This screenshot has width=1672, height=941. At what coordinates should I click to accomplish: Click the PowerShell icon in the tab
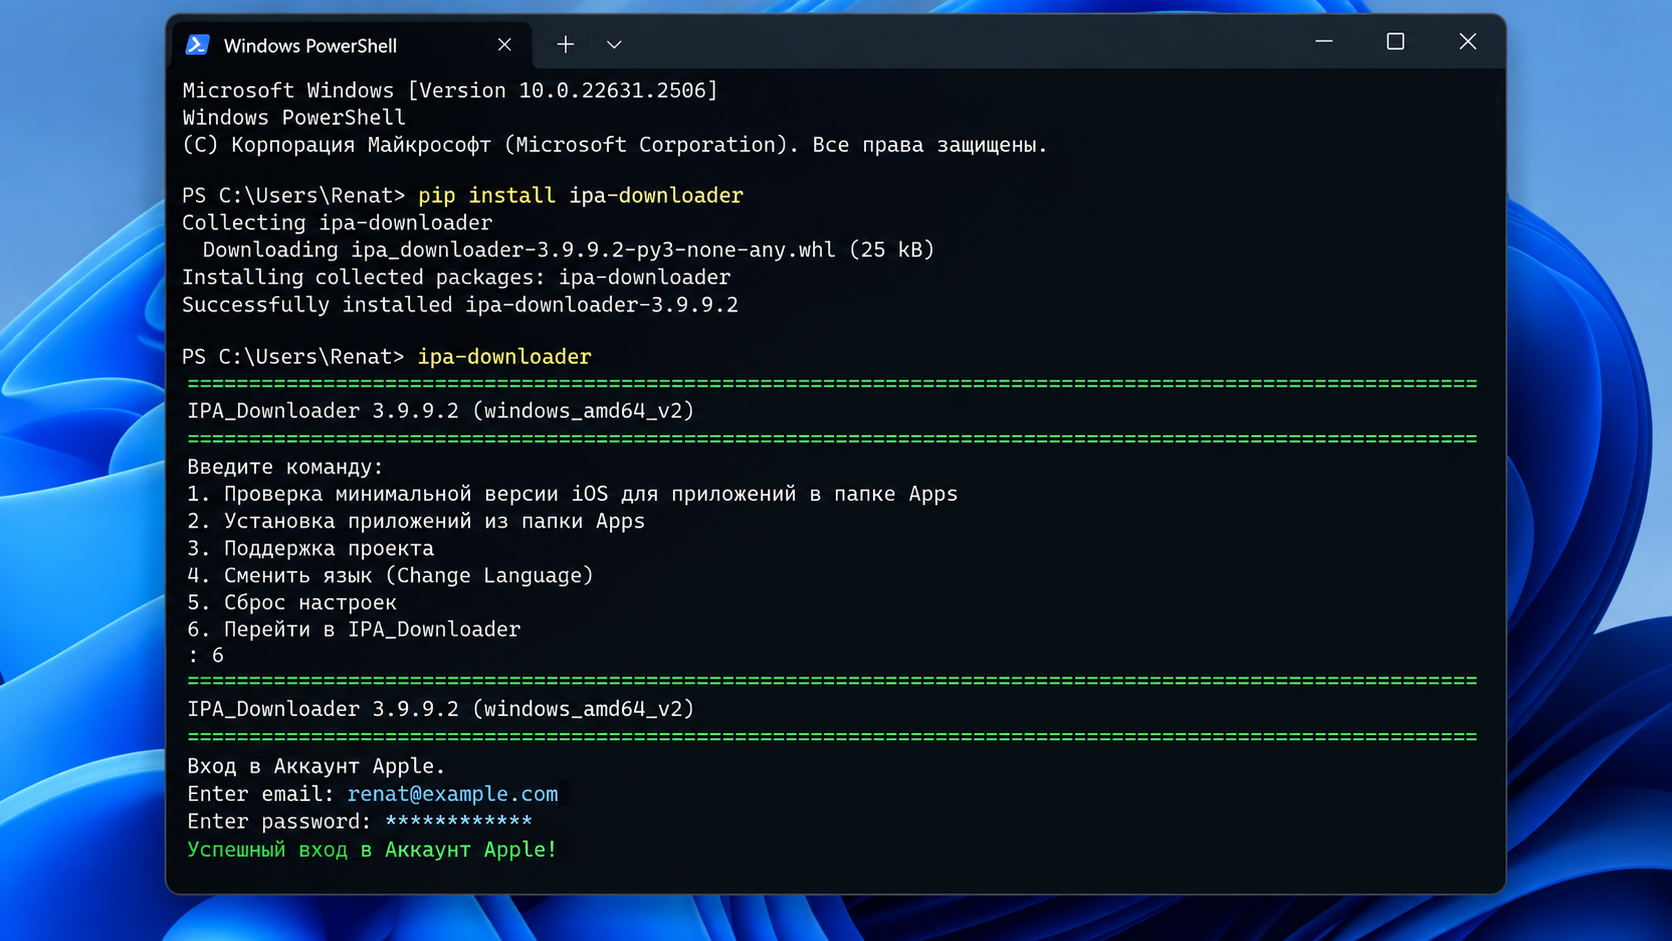pyautogui.click(x=197, y=45)
